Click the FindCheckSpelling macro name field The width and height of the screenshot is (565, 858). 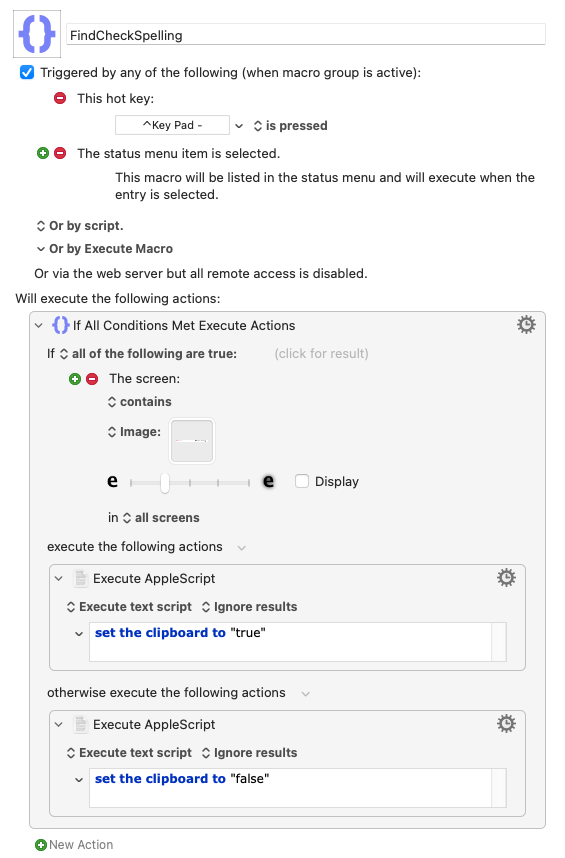click(306, 35)
